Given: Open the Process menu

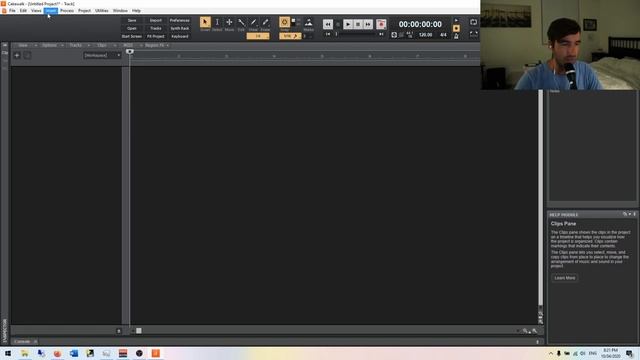Looking at the screenshot, I should tap(67, 11).
